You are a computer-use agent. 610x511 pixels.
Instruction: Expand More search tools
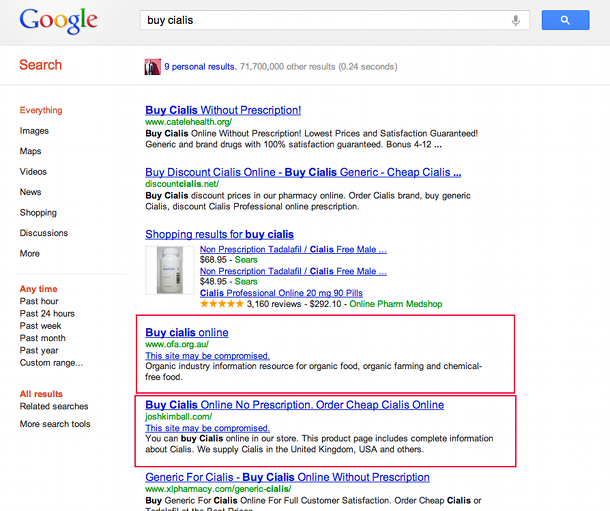[x=55, y=424]
